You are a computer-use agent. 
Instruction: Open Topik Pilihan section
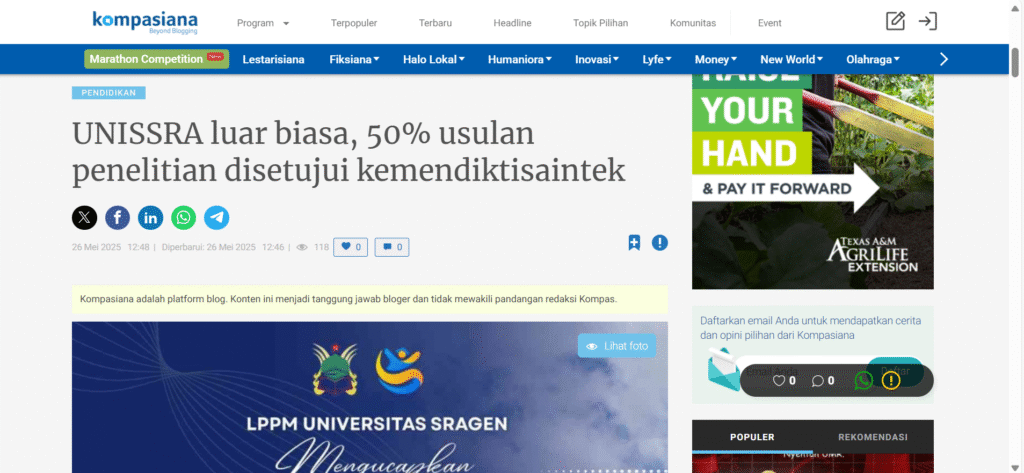[600, 23]
